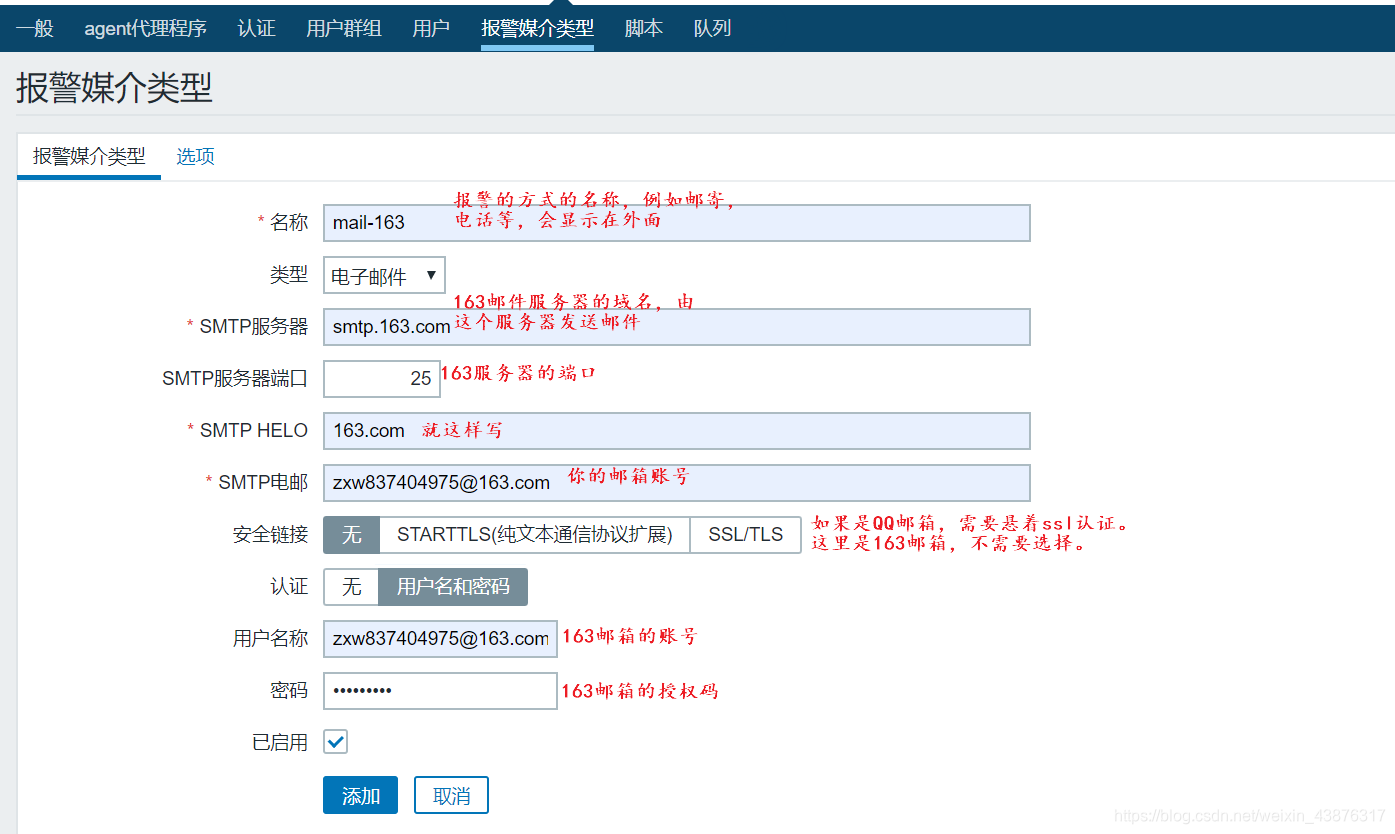The height and width of the screenshot is (834, 1395).
Task: Open the agent代理程序 menu item
Action: [x=145, y=28]
